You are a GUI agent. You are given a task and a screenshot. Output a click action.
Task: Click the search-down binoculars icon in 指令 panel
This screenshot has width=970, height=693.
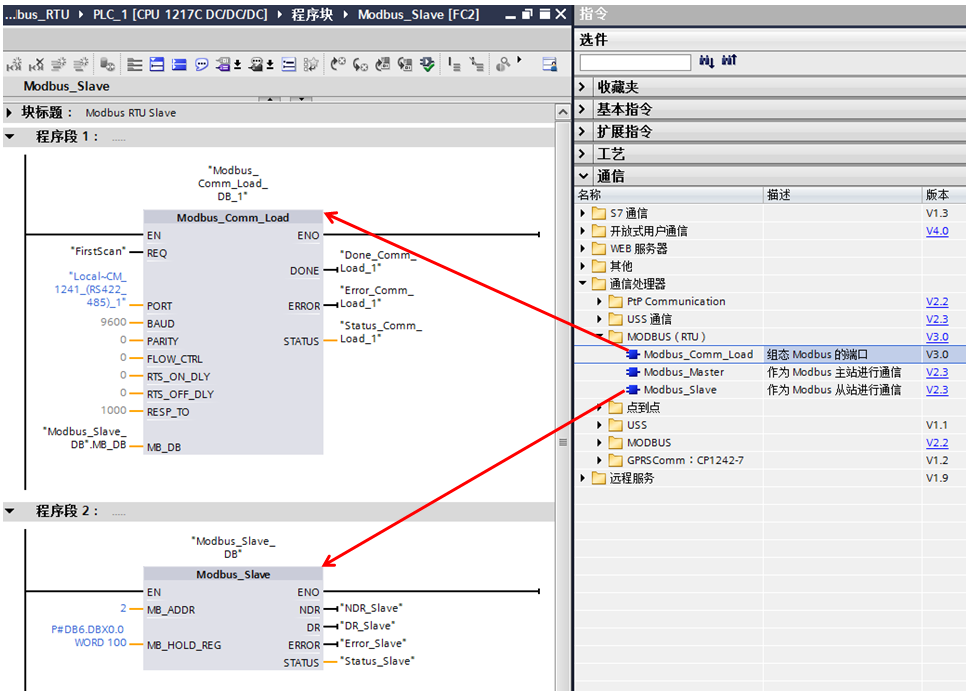coord(707,60)
